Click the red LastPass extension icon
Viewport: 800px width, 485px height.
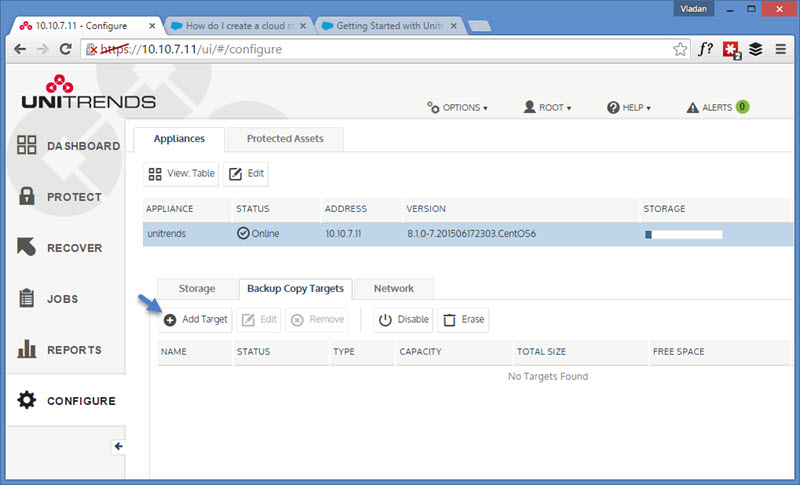coord(732,50)
